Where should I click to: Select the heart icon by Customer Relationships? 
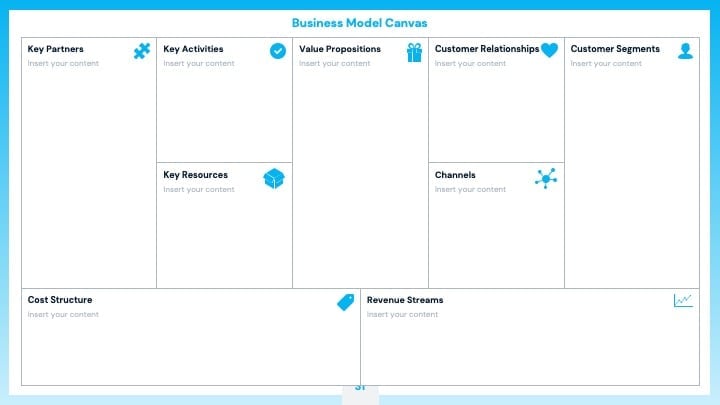click(x=549, y=50)
